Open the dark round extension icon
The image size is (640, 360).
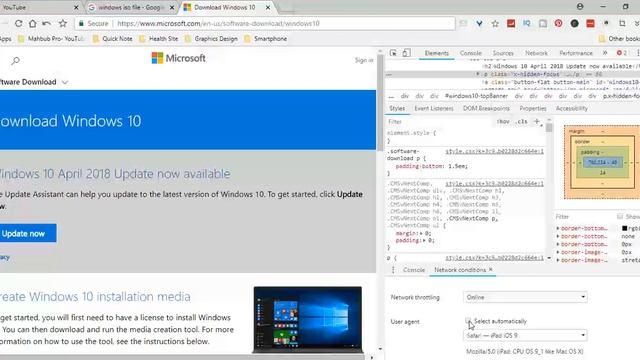574,24
